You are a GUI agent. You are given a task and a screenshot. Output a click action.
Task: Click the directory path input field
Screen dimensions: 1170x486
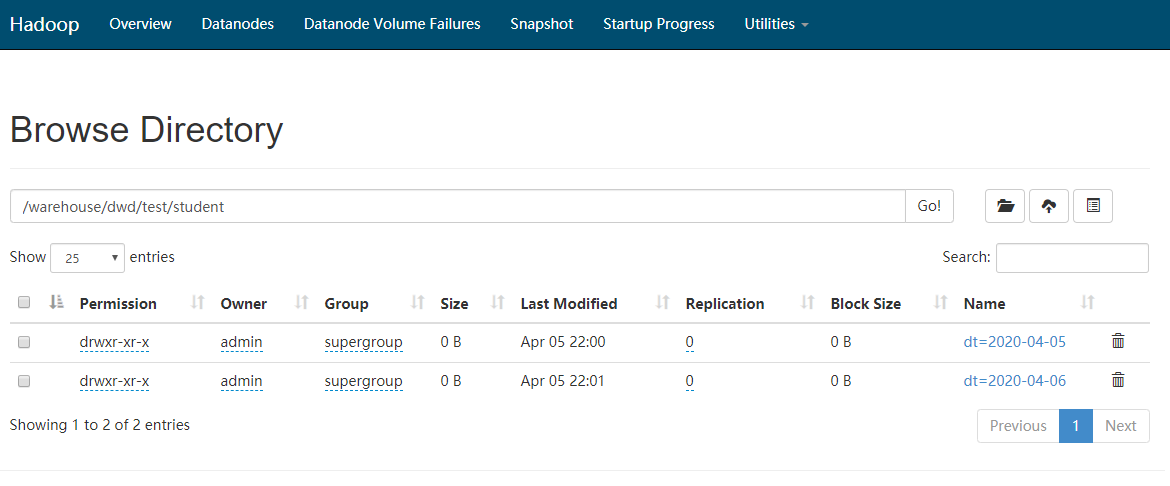tap(457, 206)
